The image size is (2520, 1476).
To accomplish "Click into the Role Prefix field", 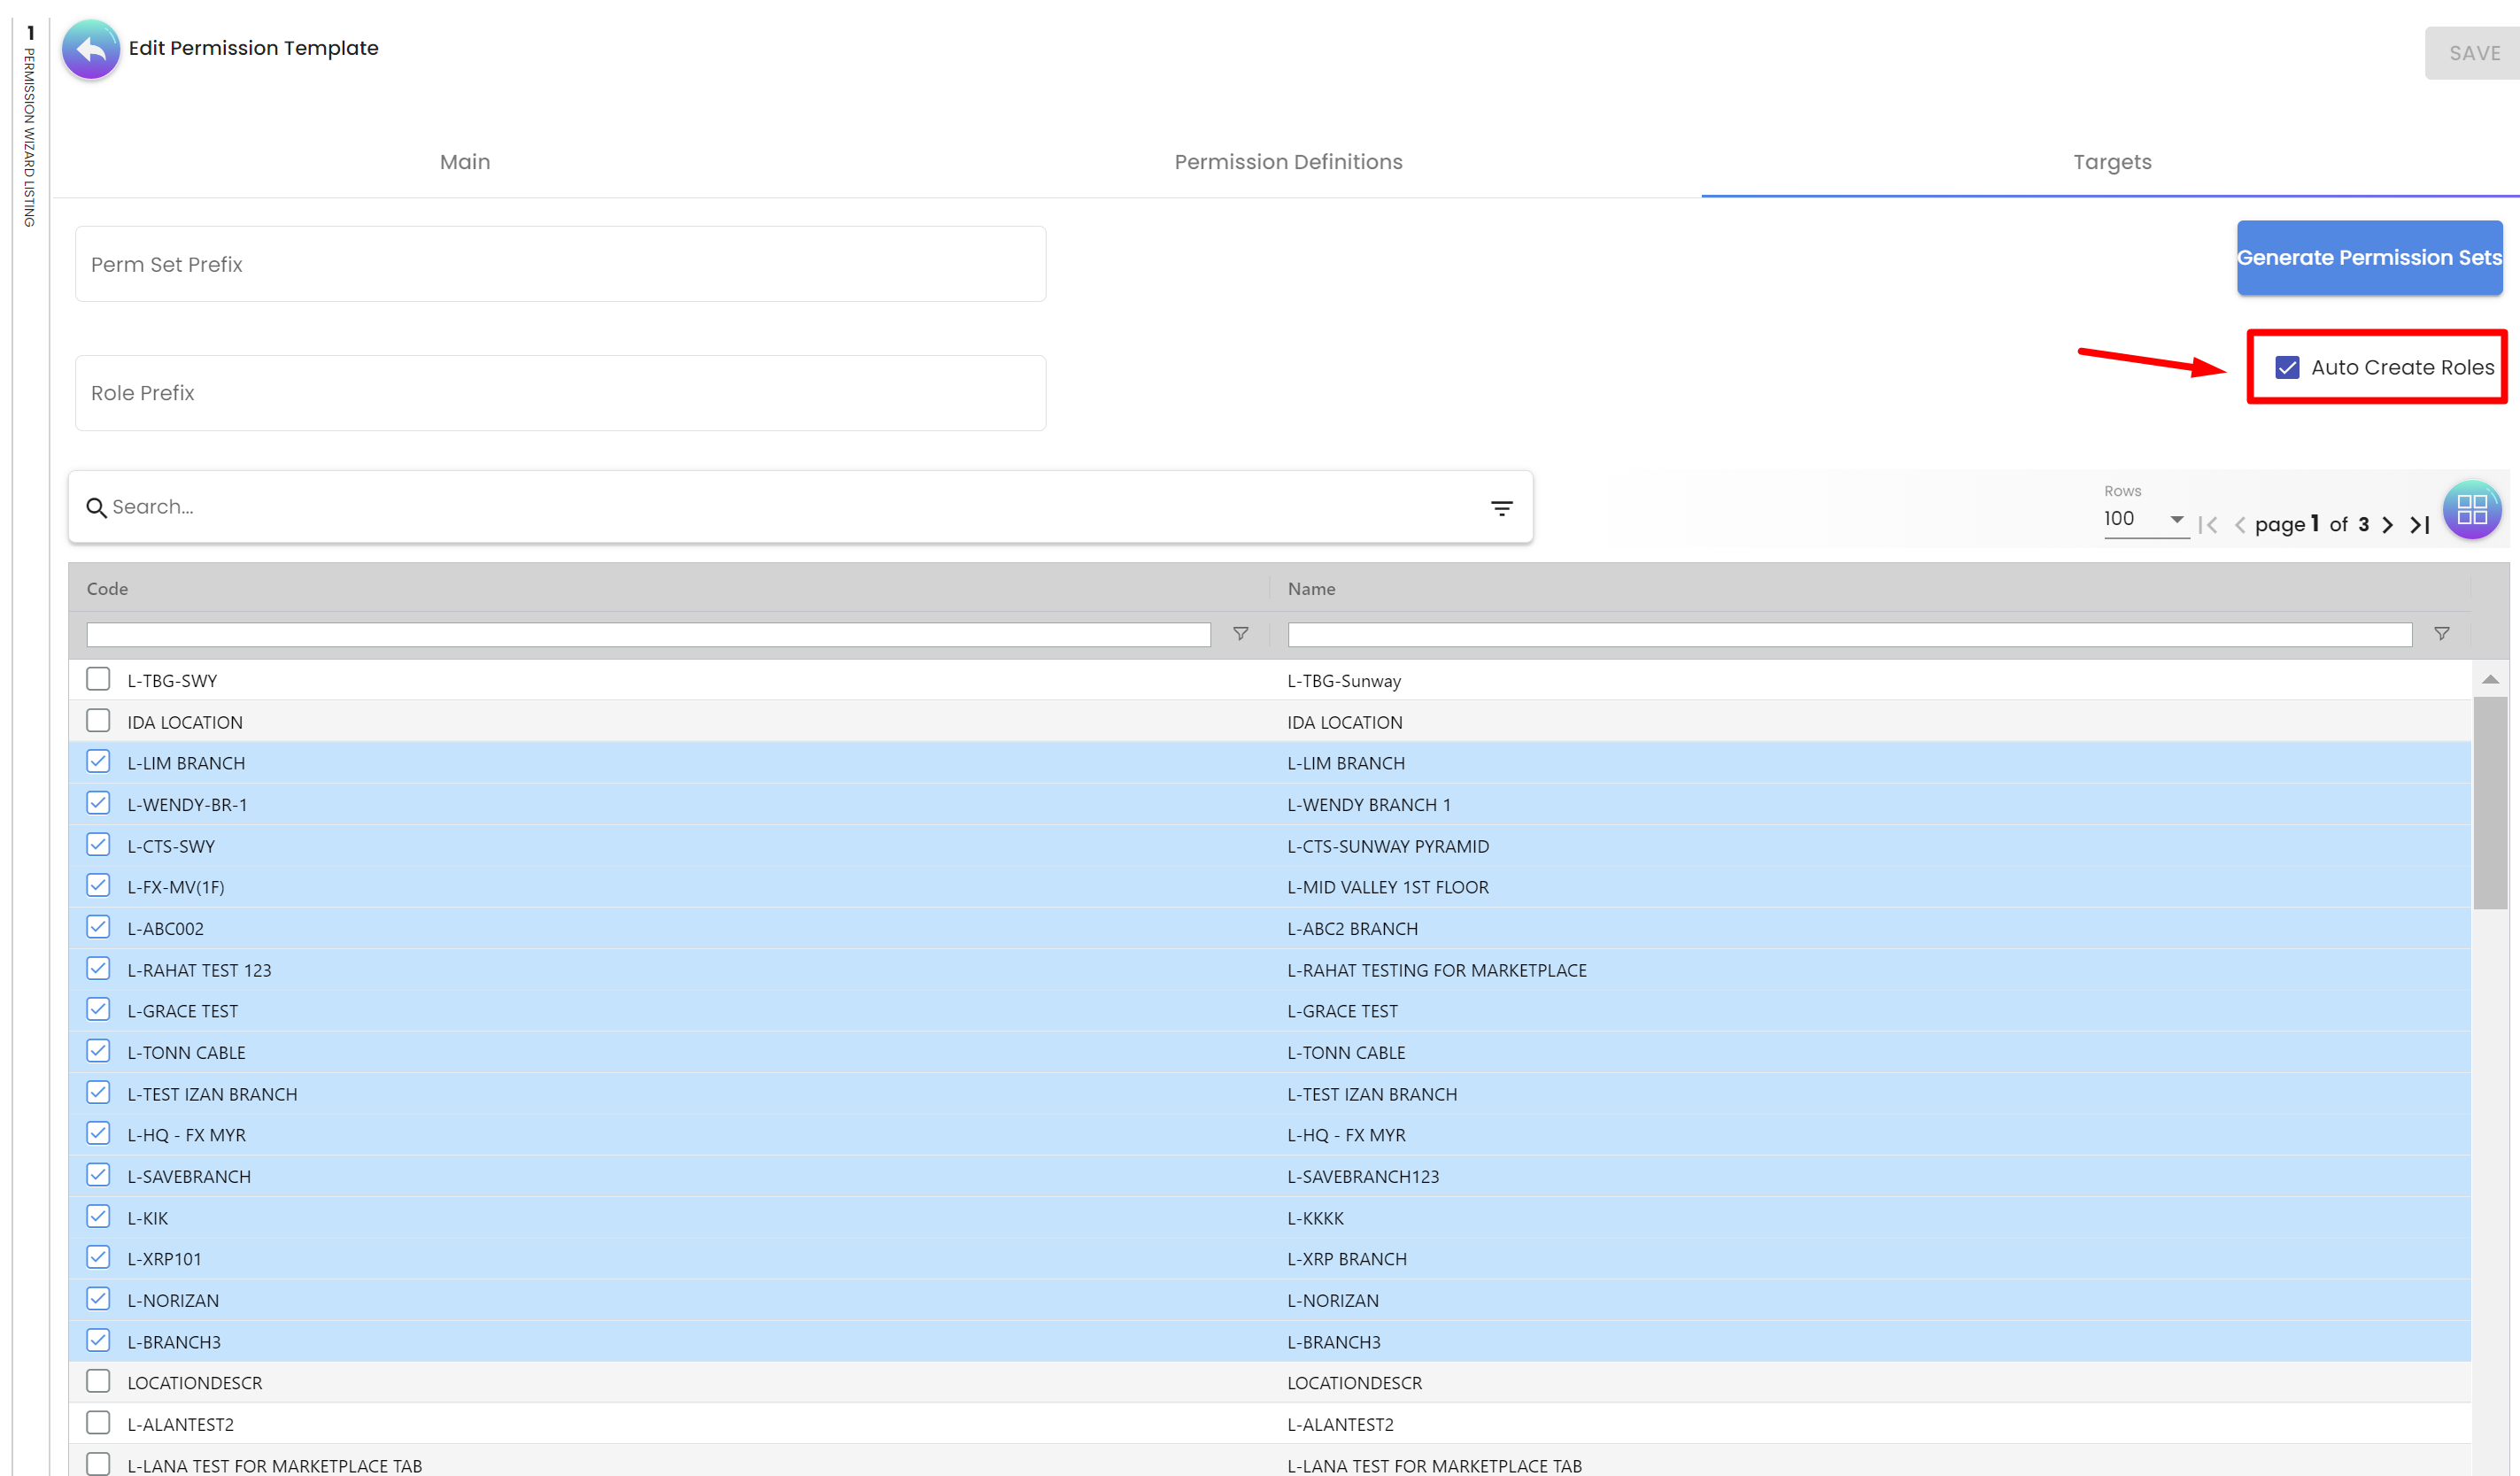I will 560,393.
